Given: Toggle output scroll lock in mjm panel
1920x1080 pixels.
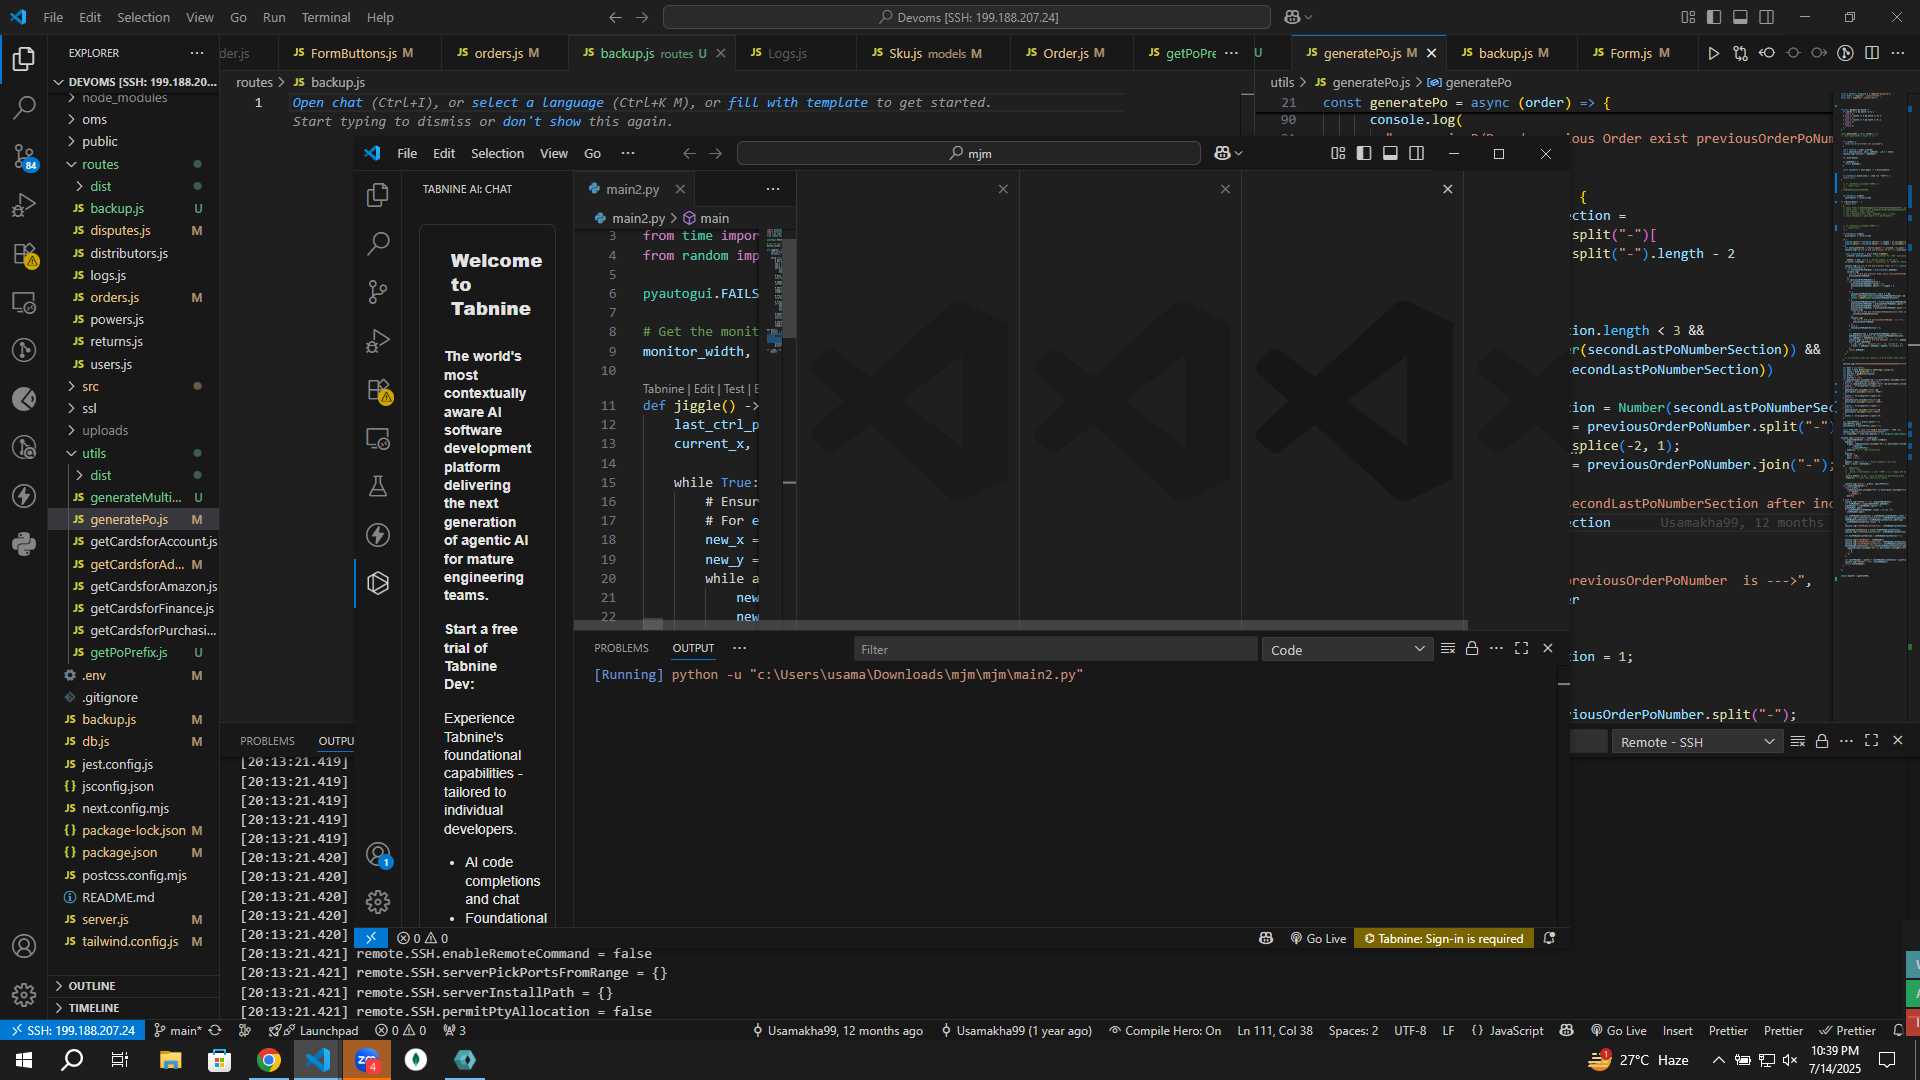Looking at the screenshot, I should pos(1472,649).
